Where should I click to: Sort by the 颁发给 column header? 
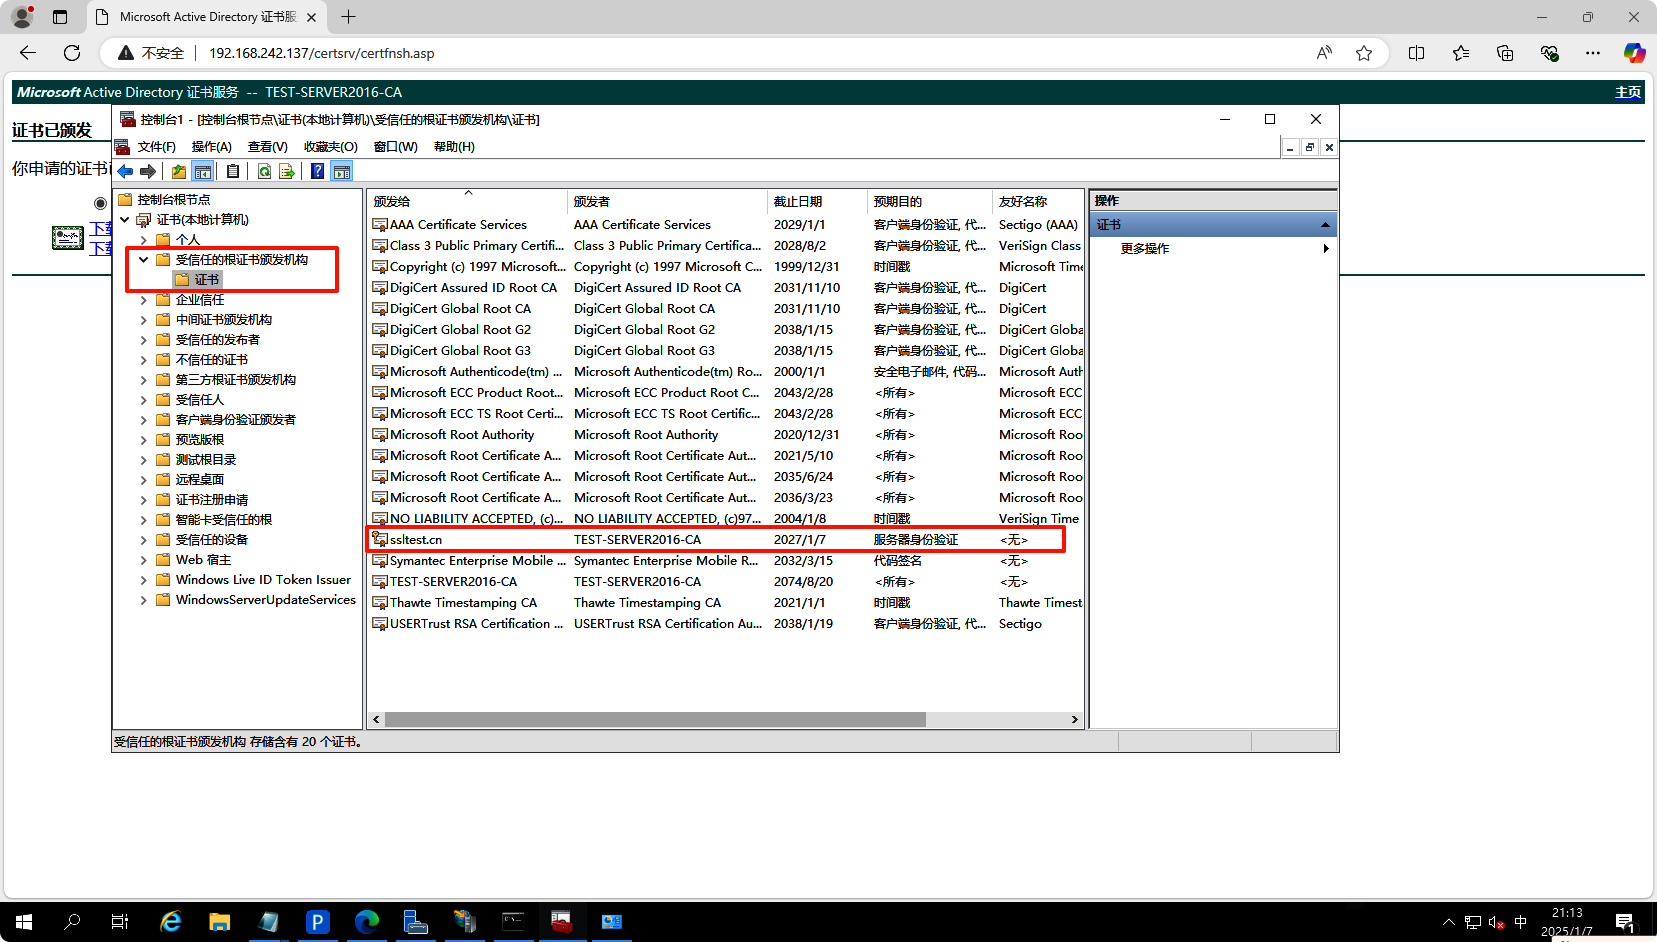click(468, 201)
